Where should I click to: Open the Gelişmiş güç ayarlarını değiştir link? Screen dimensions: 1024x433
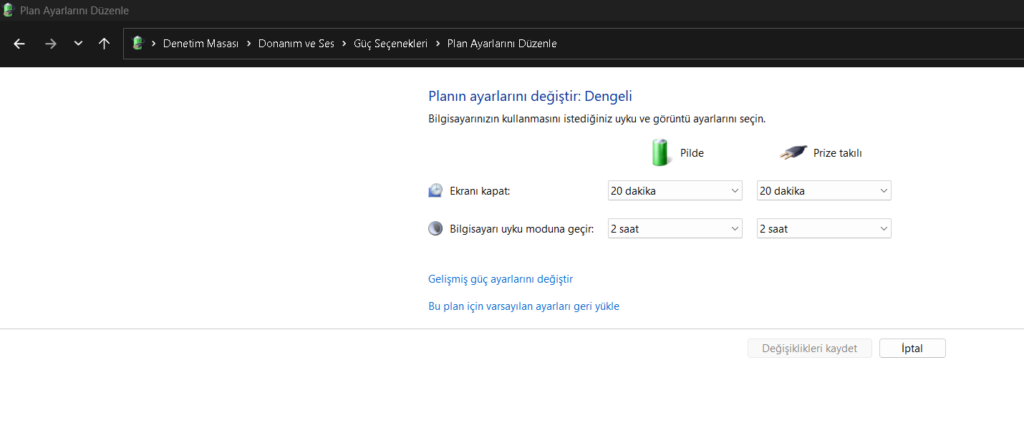coord(500,279)
